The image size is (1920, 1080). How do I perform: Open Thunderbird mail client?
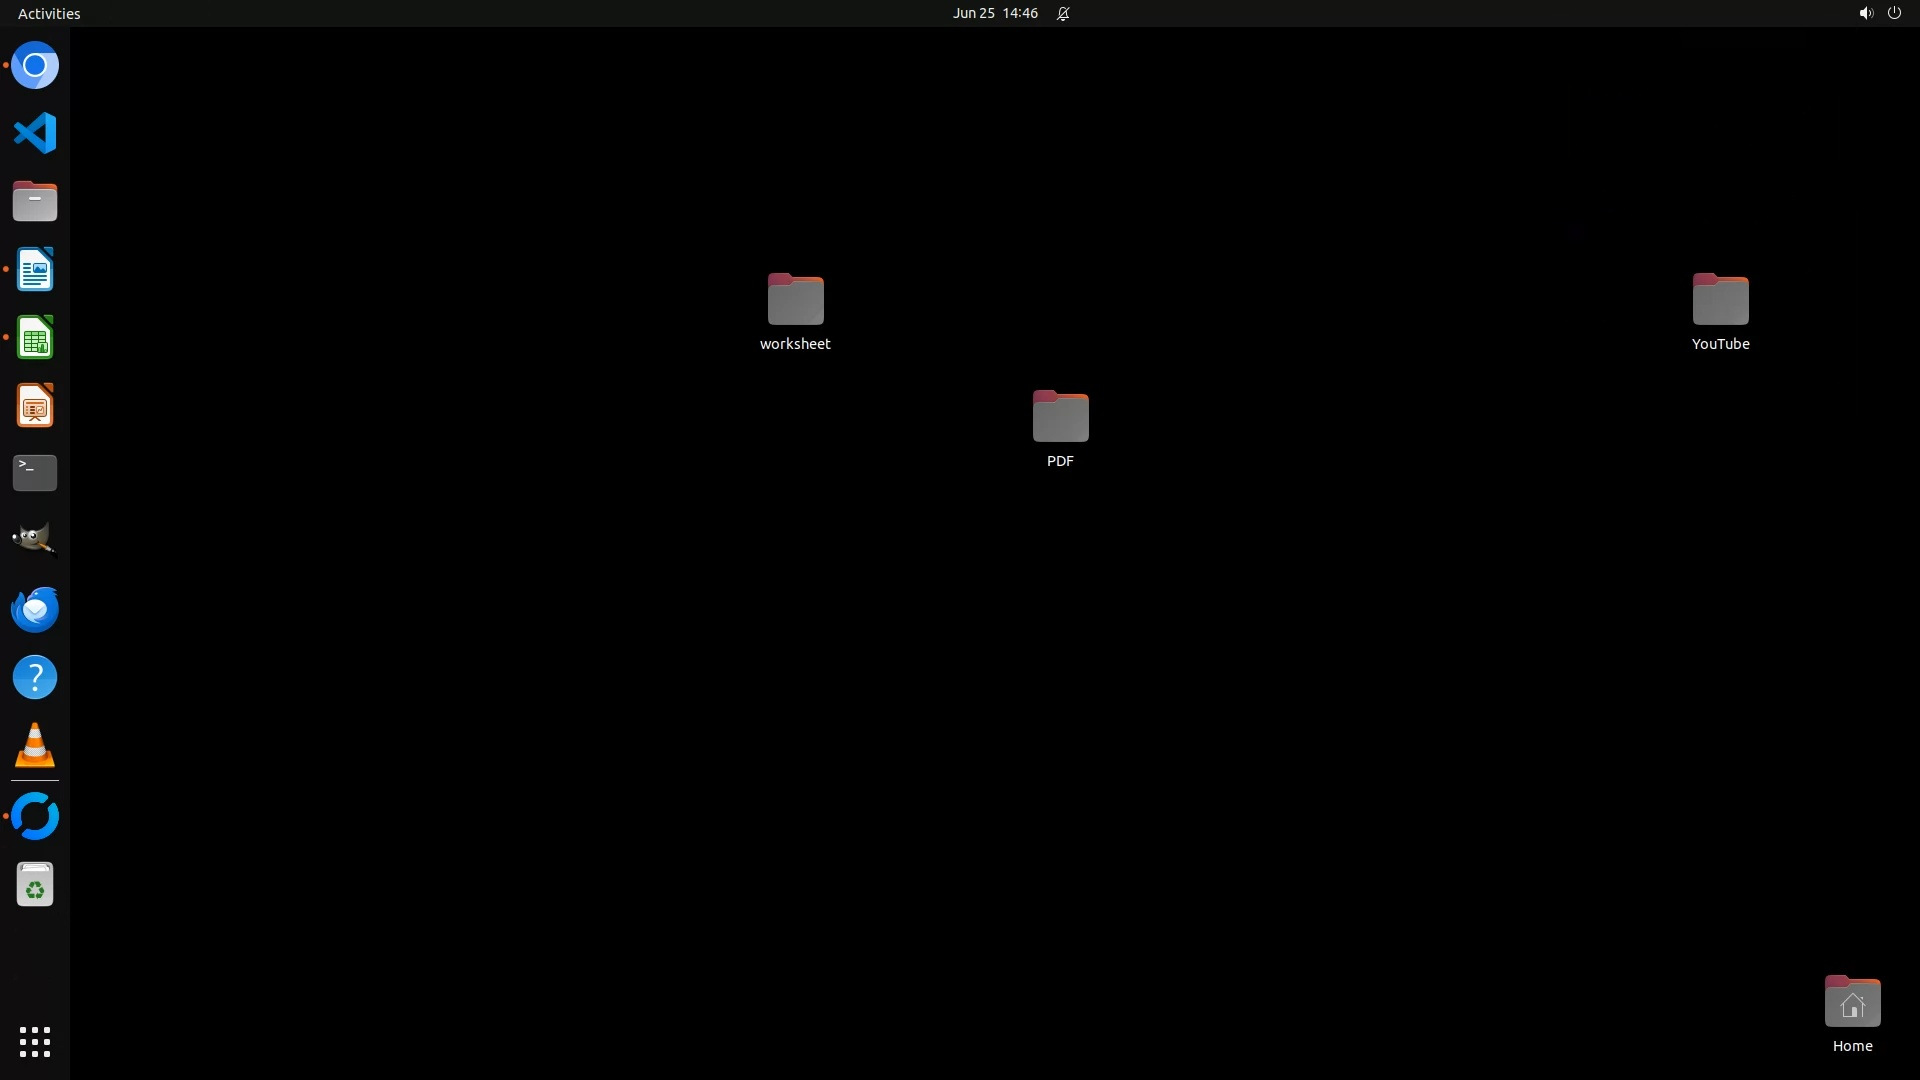click(x=35, y=609)
